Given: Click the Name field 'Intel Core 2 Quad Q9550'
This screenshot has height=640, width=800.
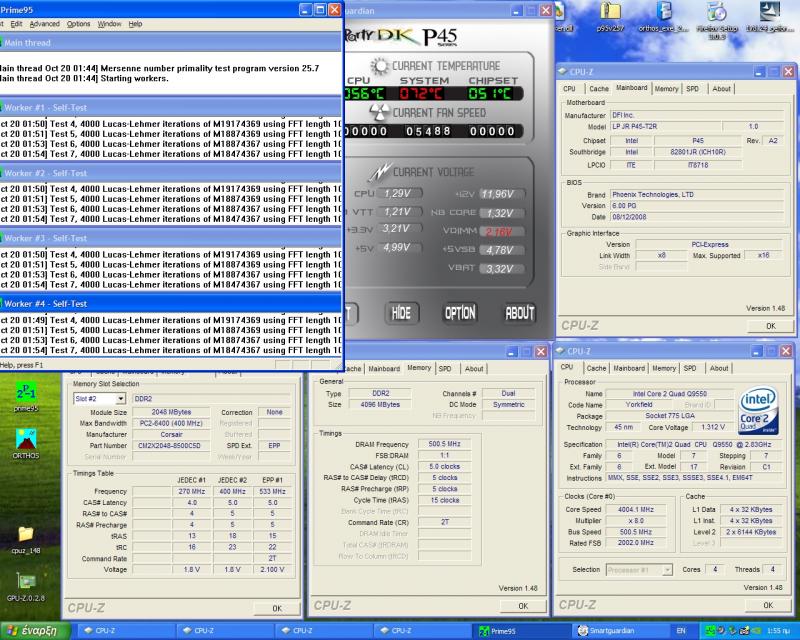Looking at the screenshot, I should point(669,393).
